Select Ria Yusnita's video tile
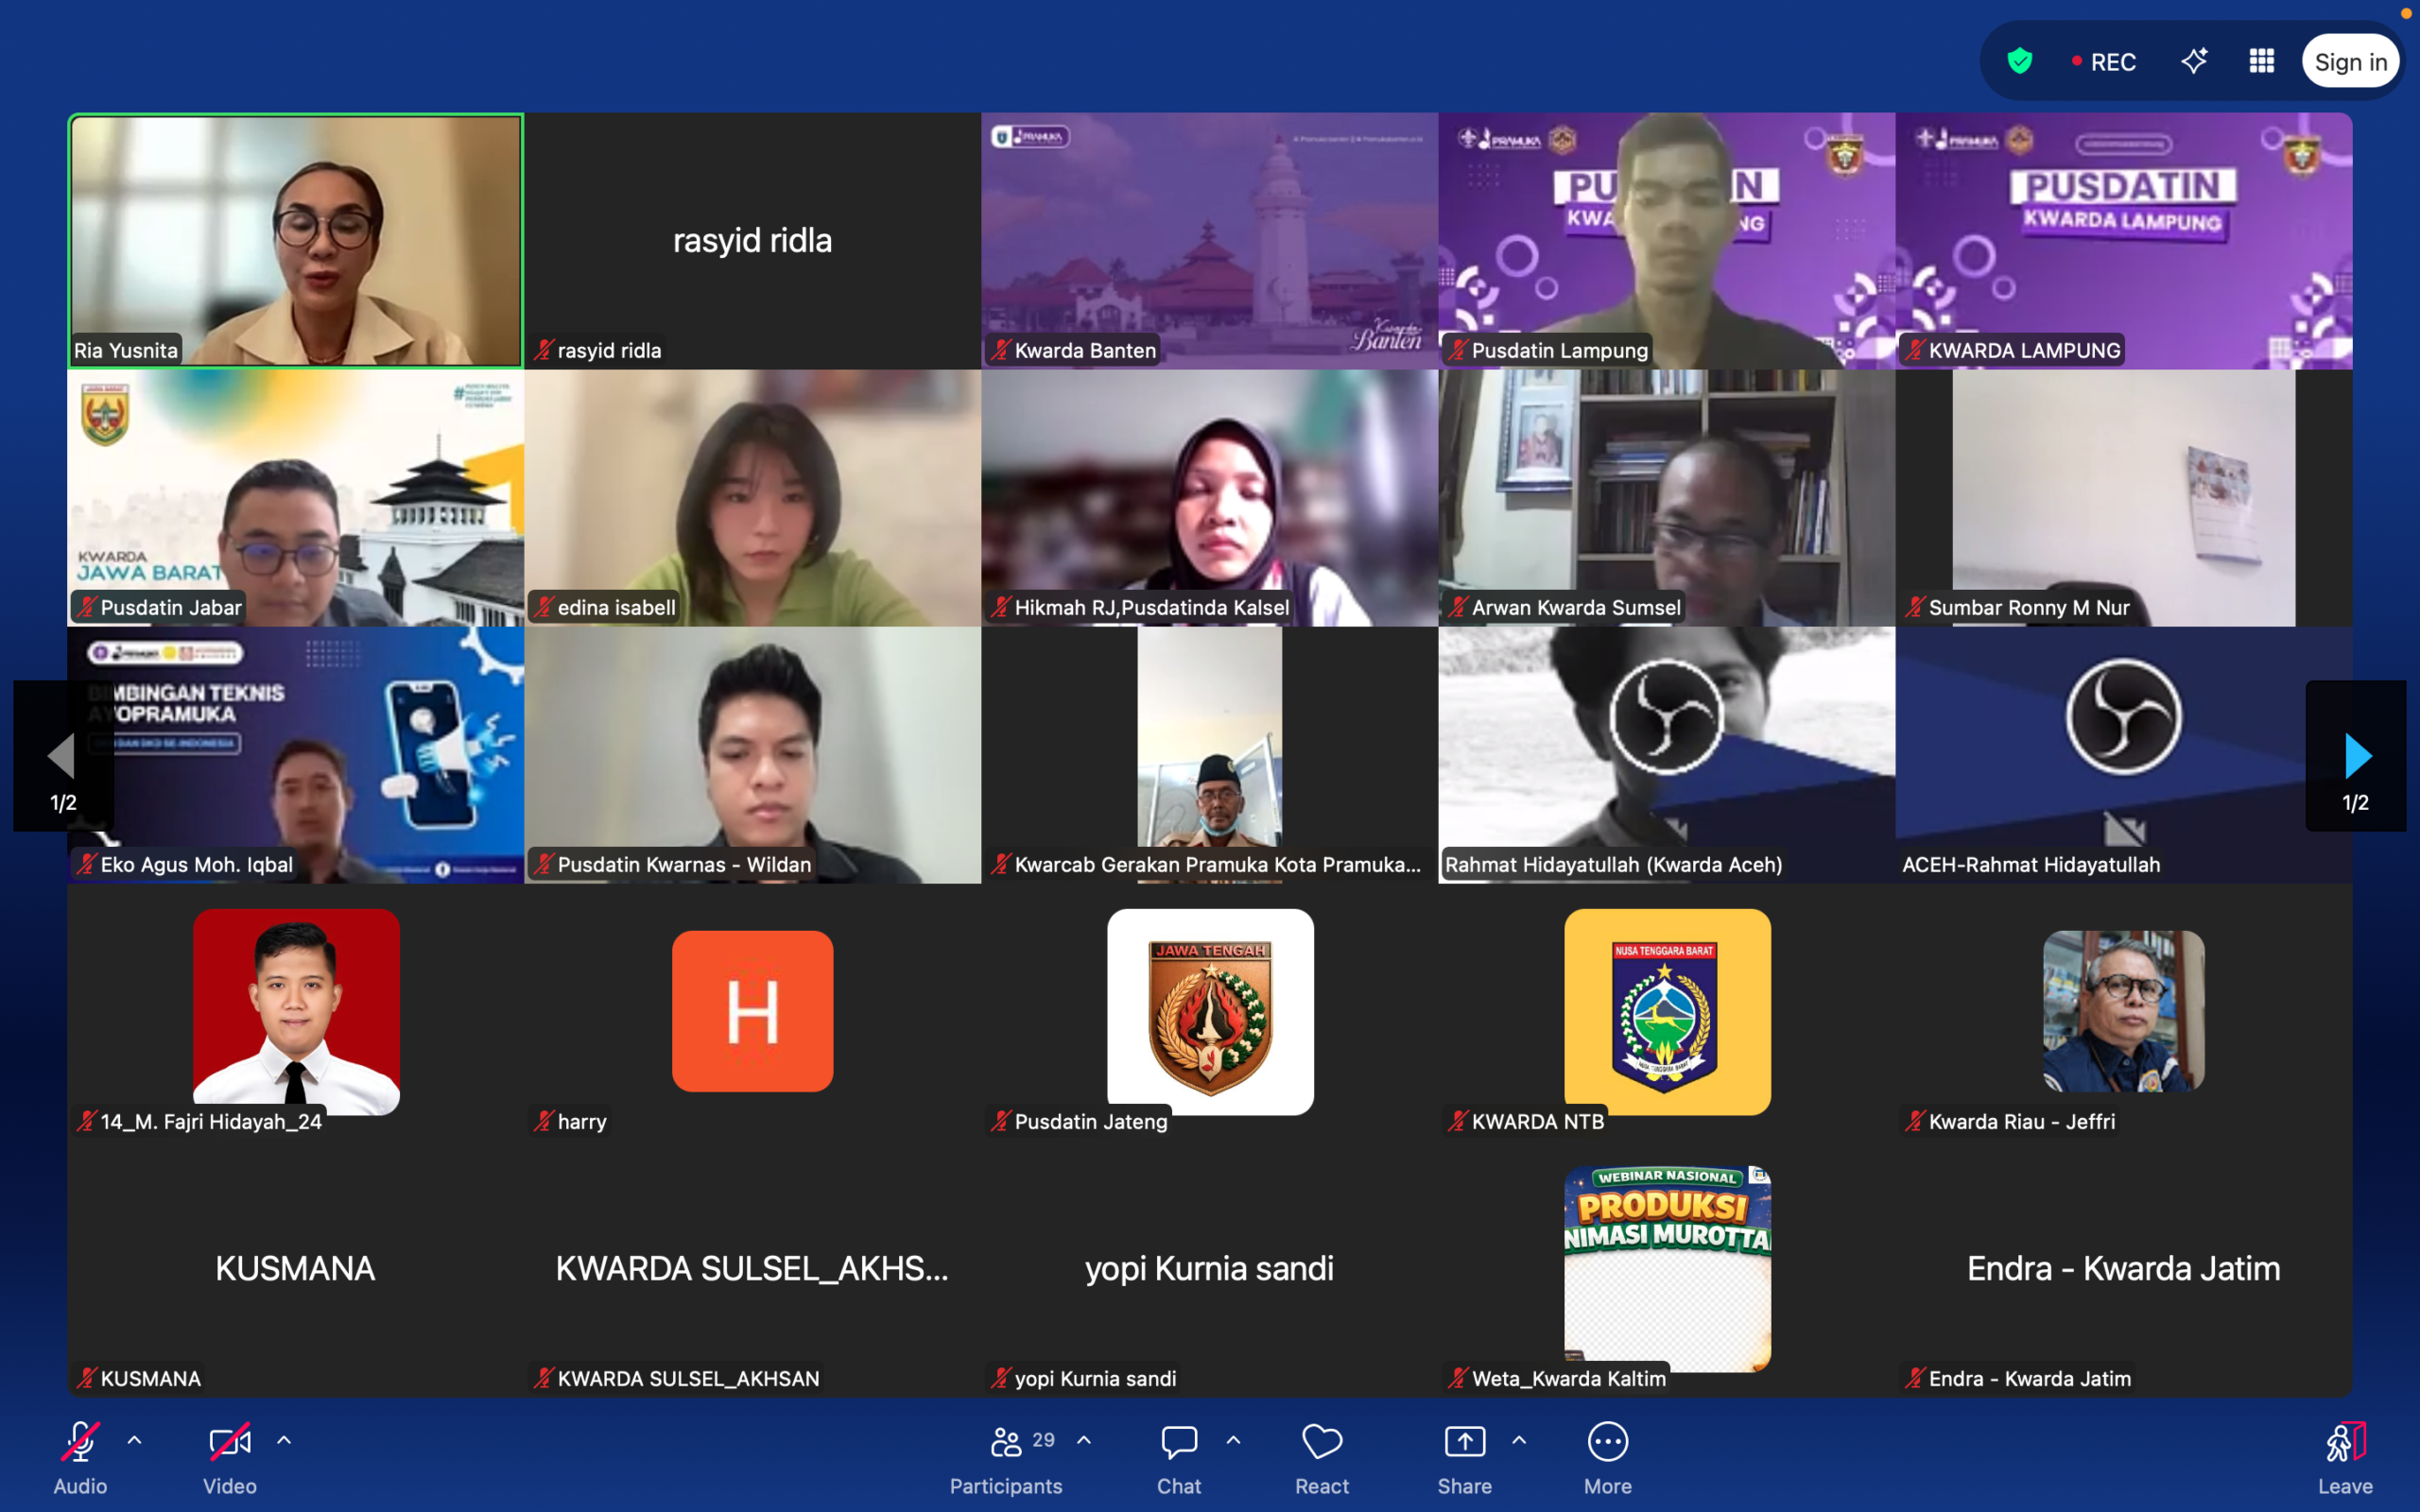 pos(296,240)
